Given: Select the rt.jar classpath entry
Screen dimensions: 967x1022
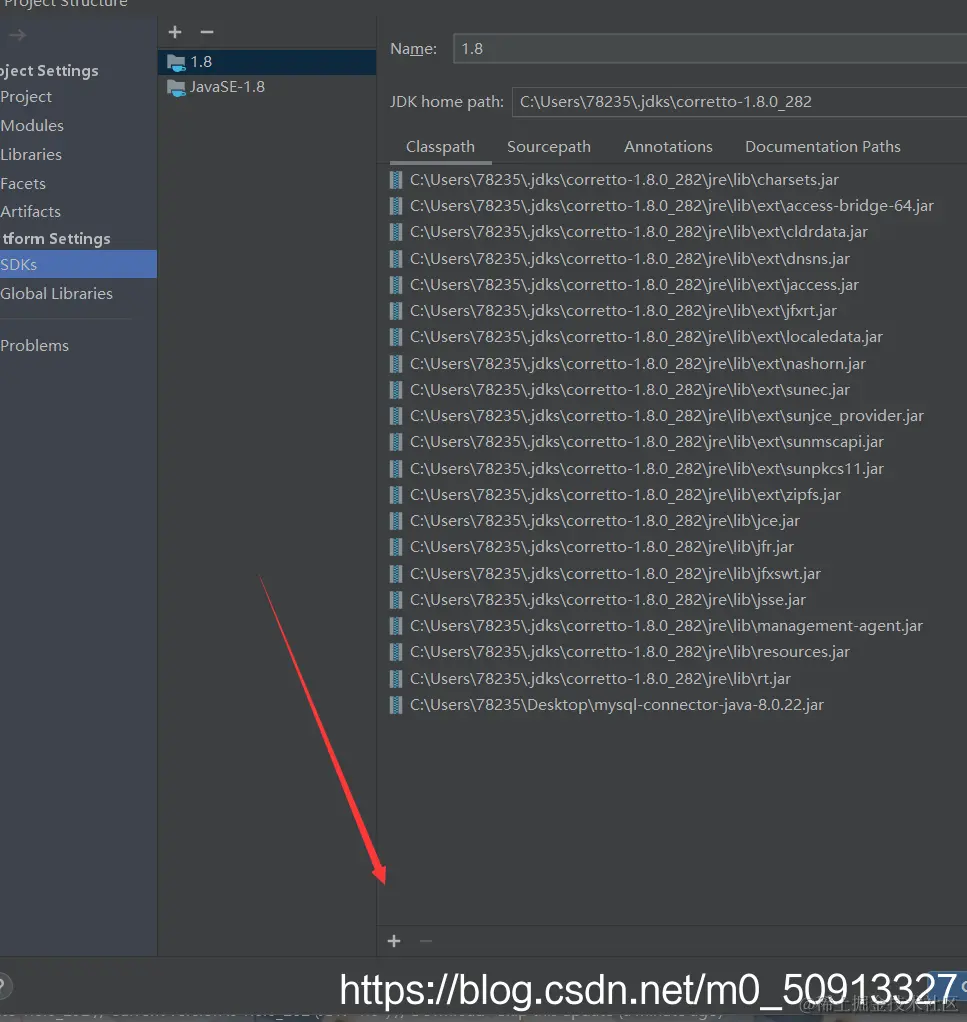Looking at the screenshot, I should (x=600, y=679).
